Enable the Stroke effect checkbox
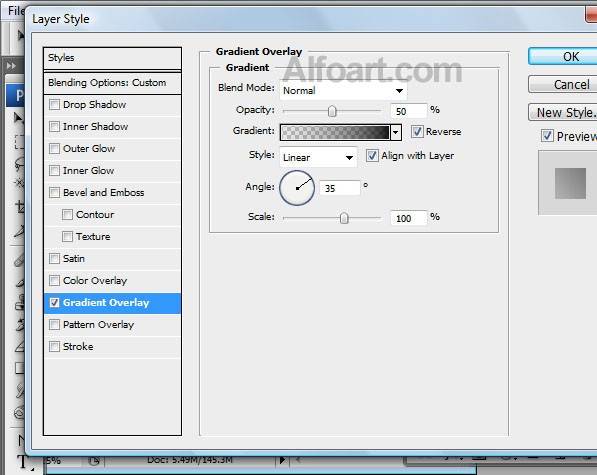This screenshot has width=597, height=475. click(54, 346)
